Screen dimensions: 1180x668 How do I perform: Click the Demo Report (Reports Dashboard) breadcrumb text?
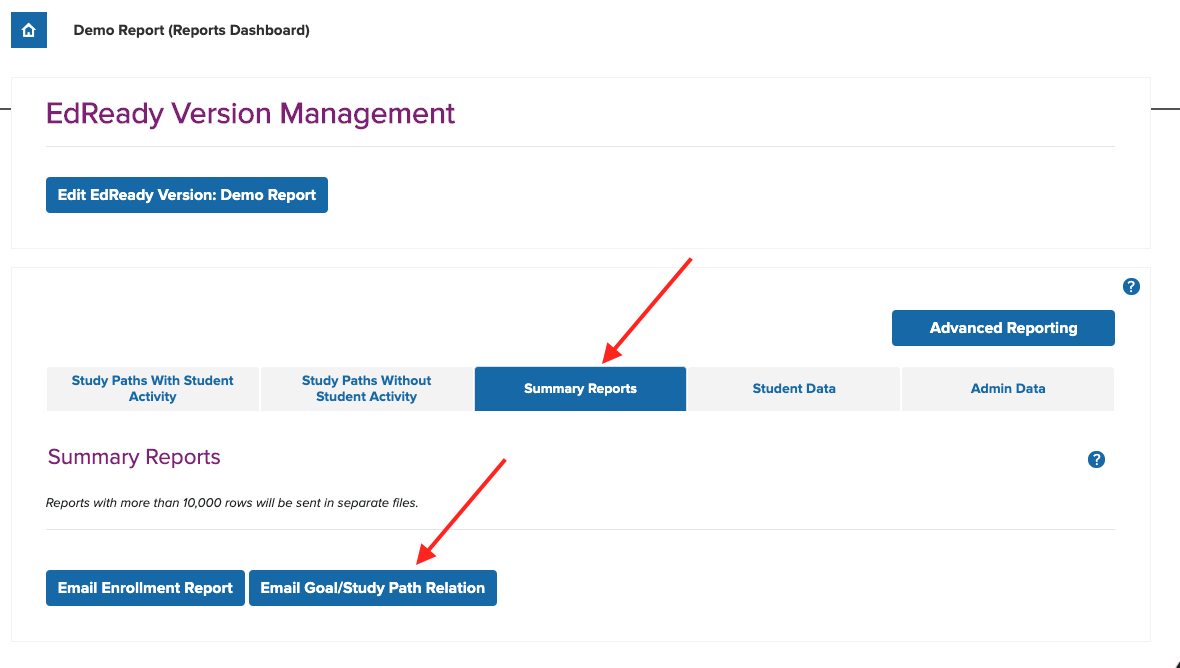click(x=191, y=30)
